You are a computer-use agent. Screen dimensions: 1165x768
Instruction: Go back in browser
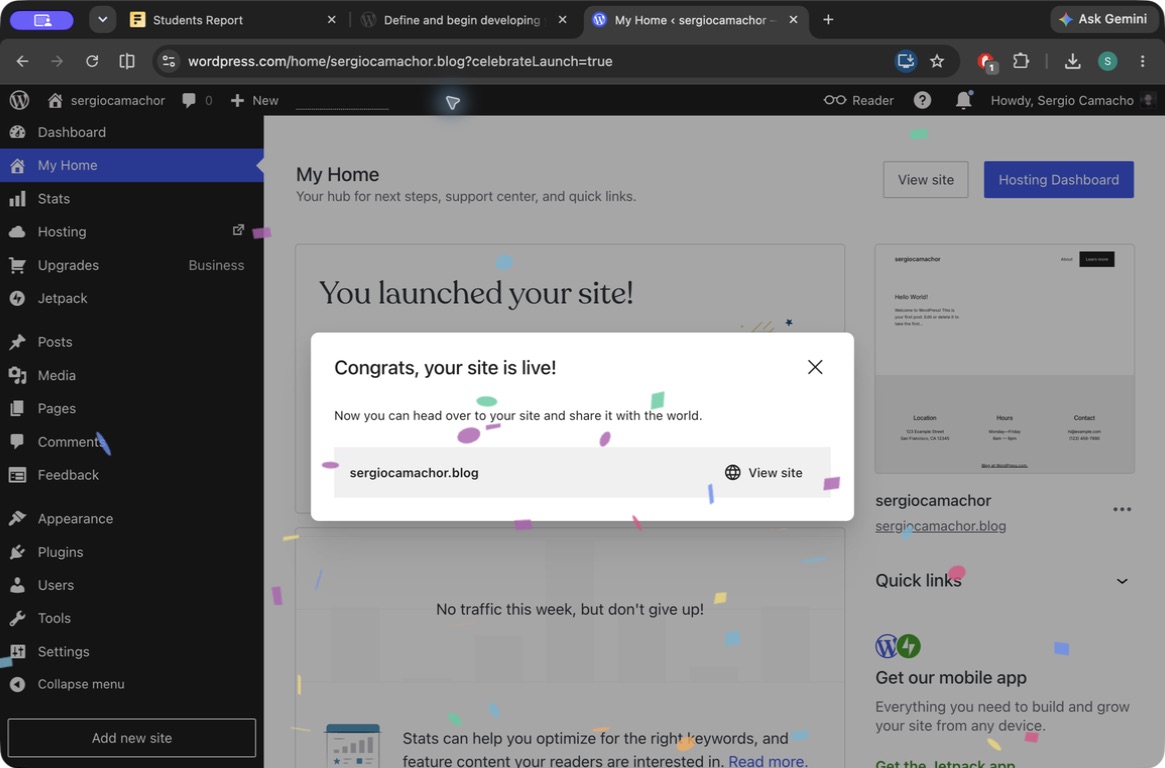pos(22,61)
